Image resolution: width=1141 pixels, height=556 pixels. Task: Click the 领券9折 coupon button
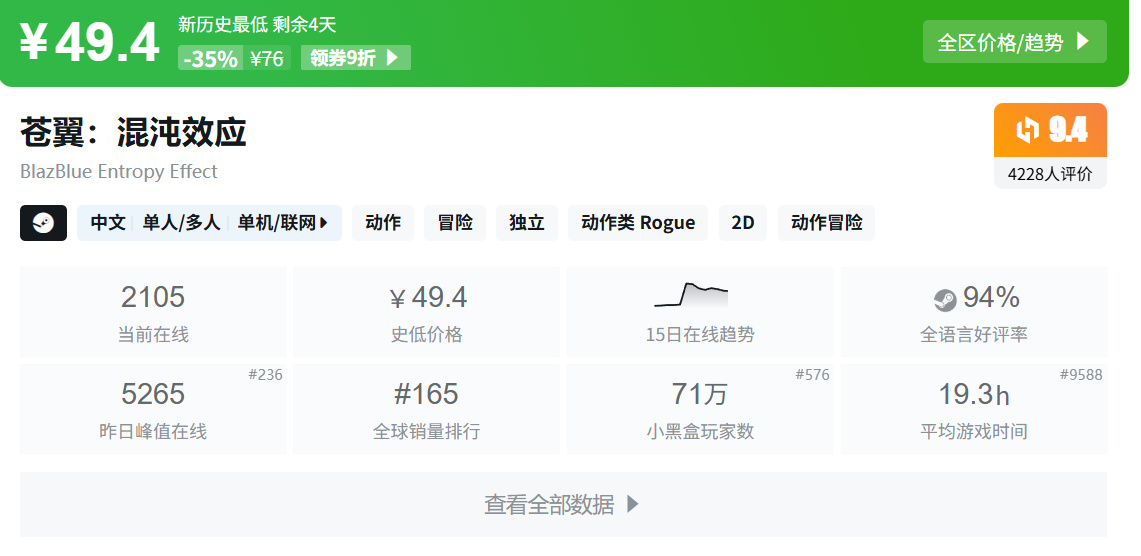click(356, 57)
